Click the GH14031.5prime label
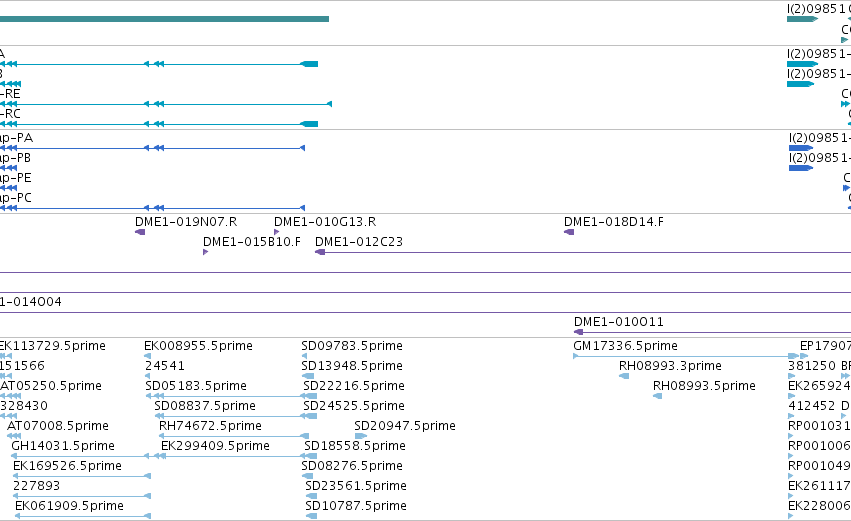 coord(63,446)
